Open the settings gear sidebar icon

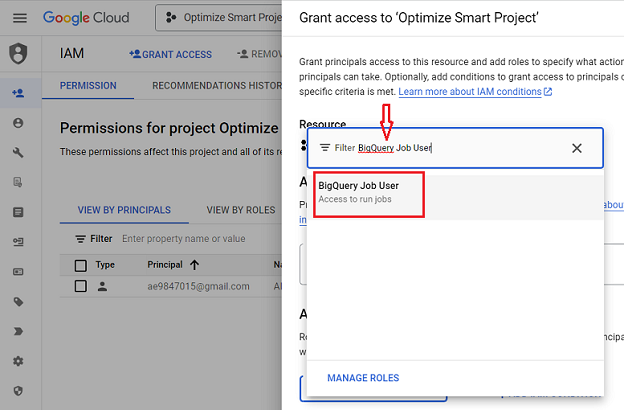click(x=18, y=361)
